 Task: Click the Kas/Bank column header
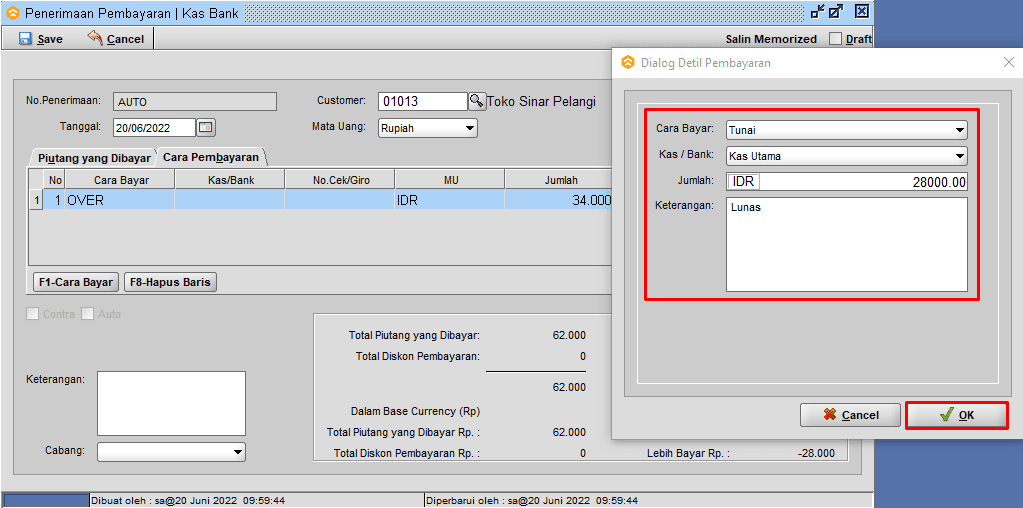pos(230,180)
